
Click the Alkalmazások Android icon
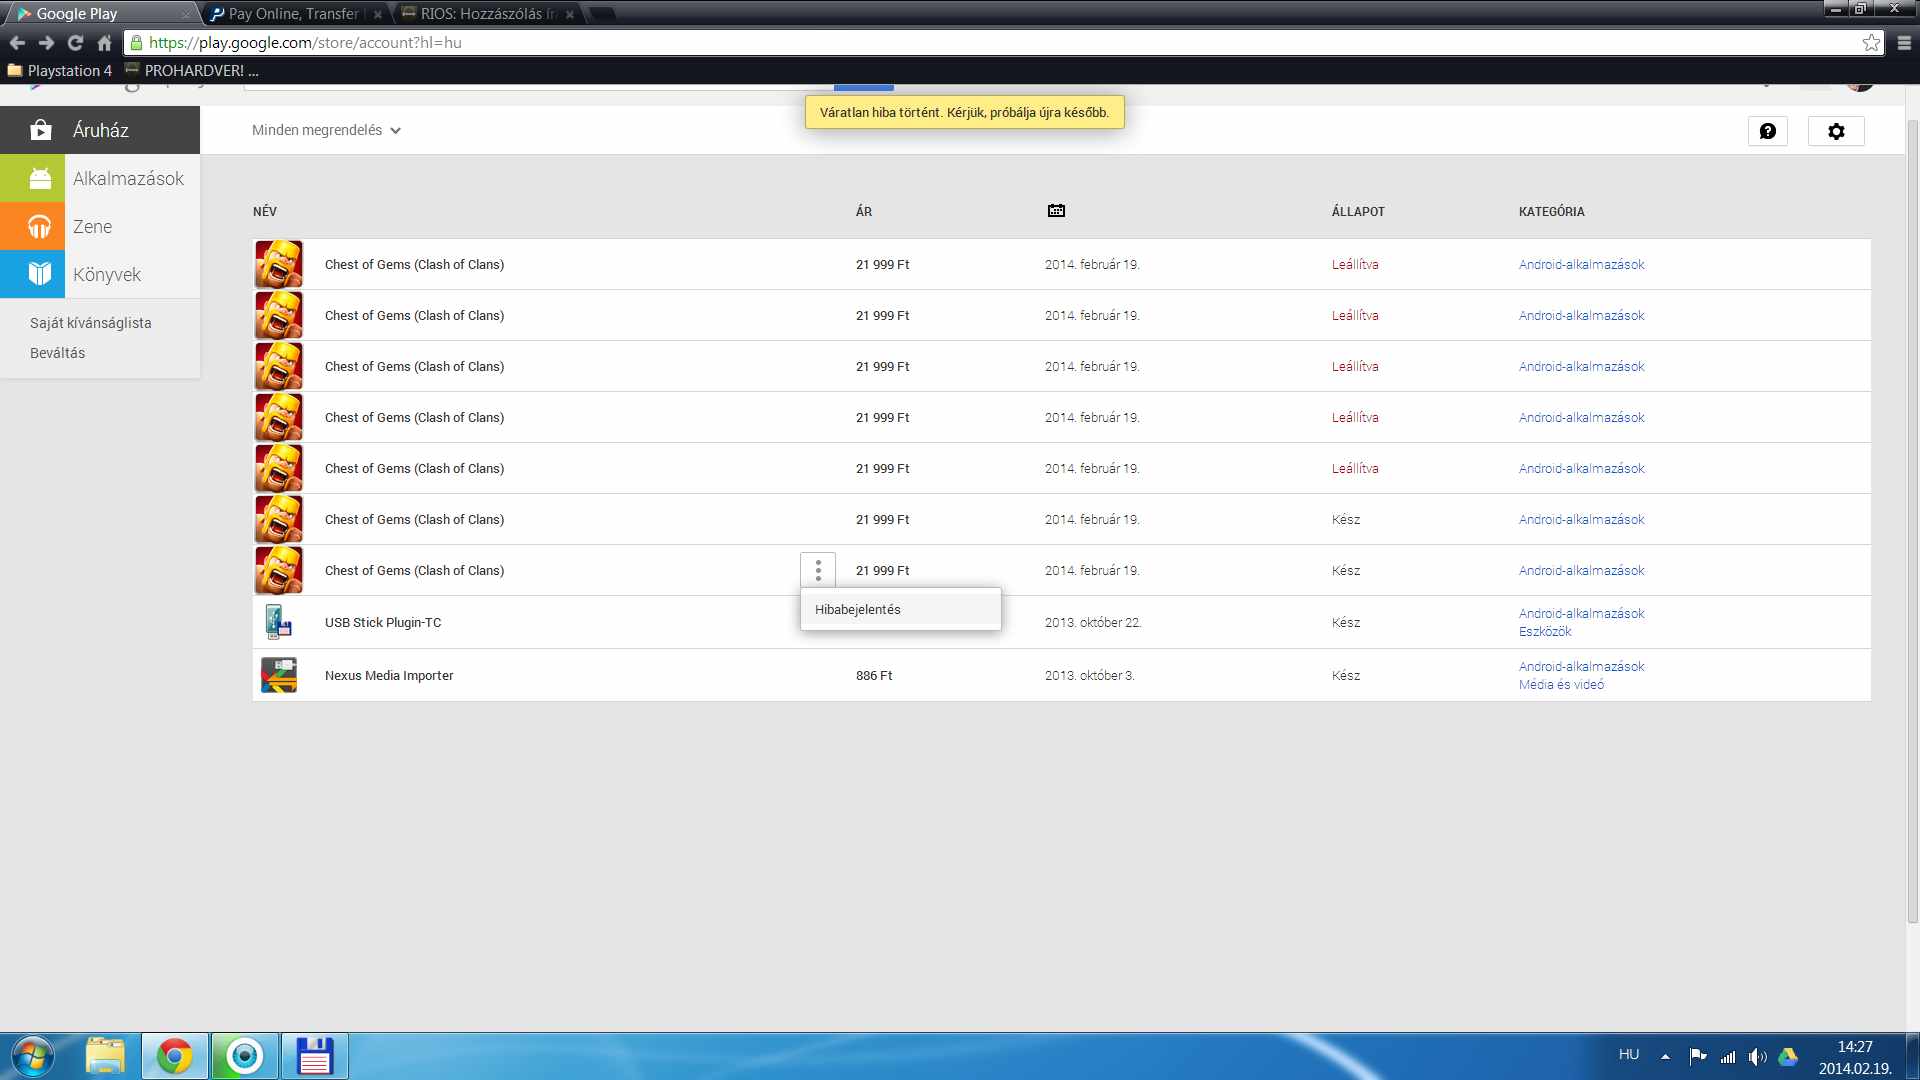39,179
